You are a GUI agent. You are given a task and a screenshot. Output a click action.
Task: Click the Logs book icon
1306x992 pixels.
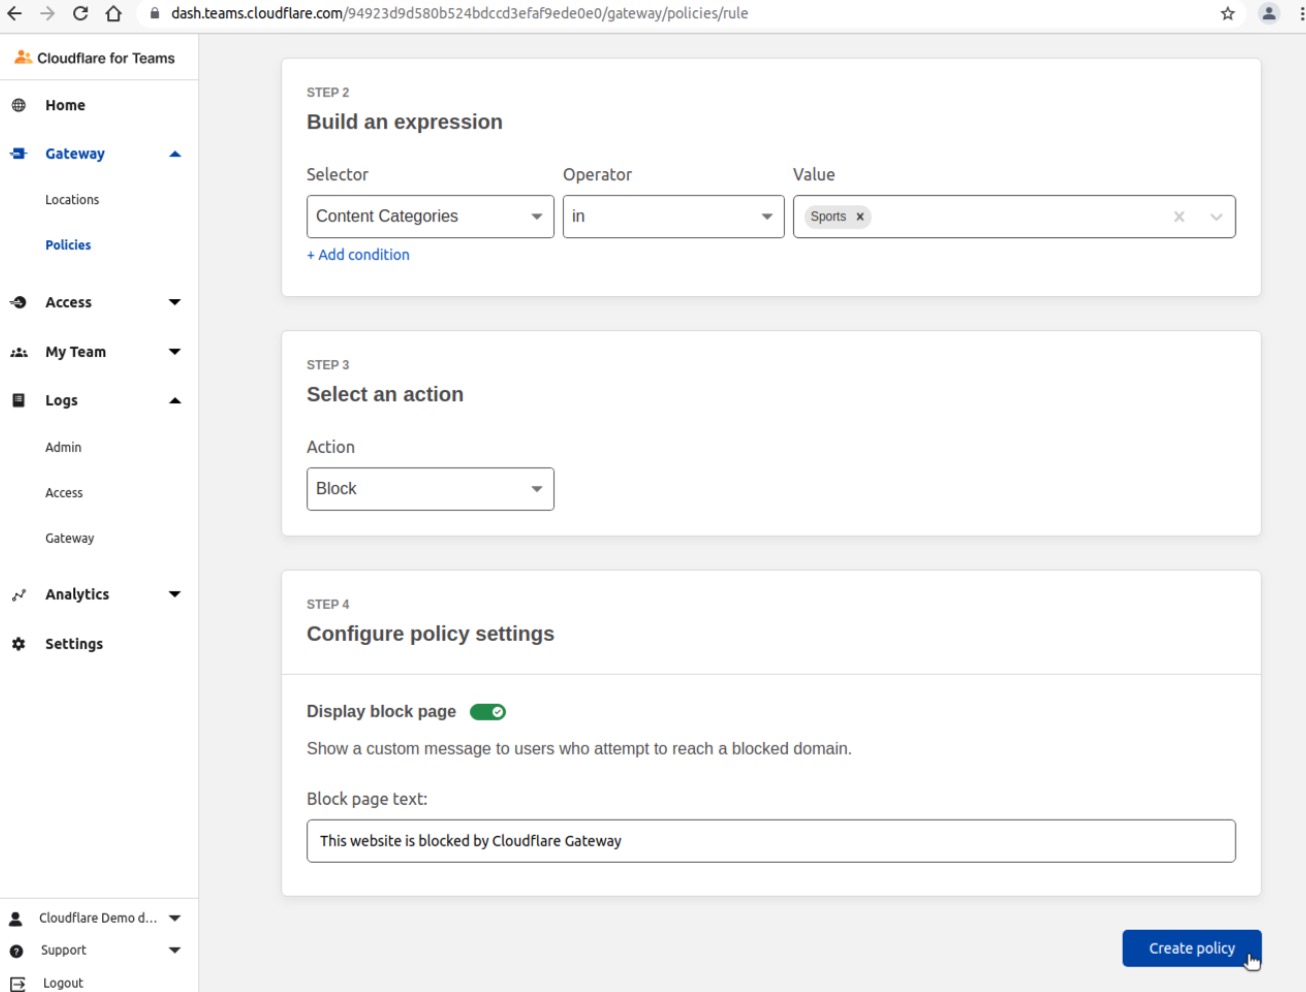point(18,400)
